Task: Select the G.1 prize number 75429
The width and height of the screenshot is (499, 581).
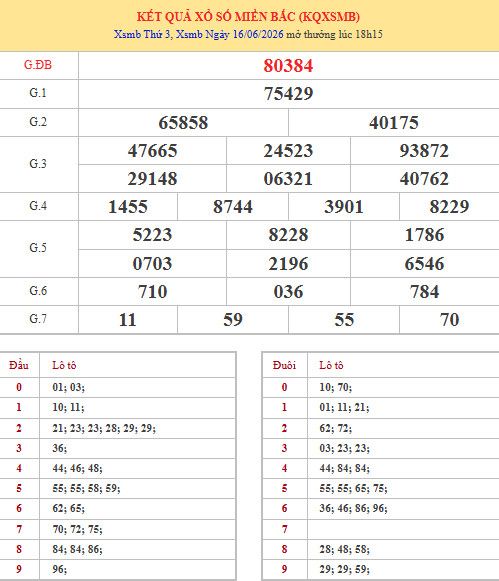Action: click(x=288, y=93)
